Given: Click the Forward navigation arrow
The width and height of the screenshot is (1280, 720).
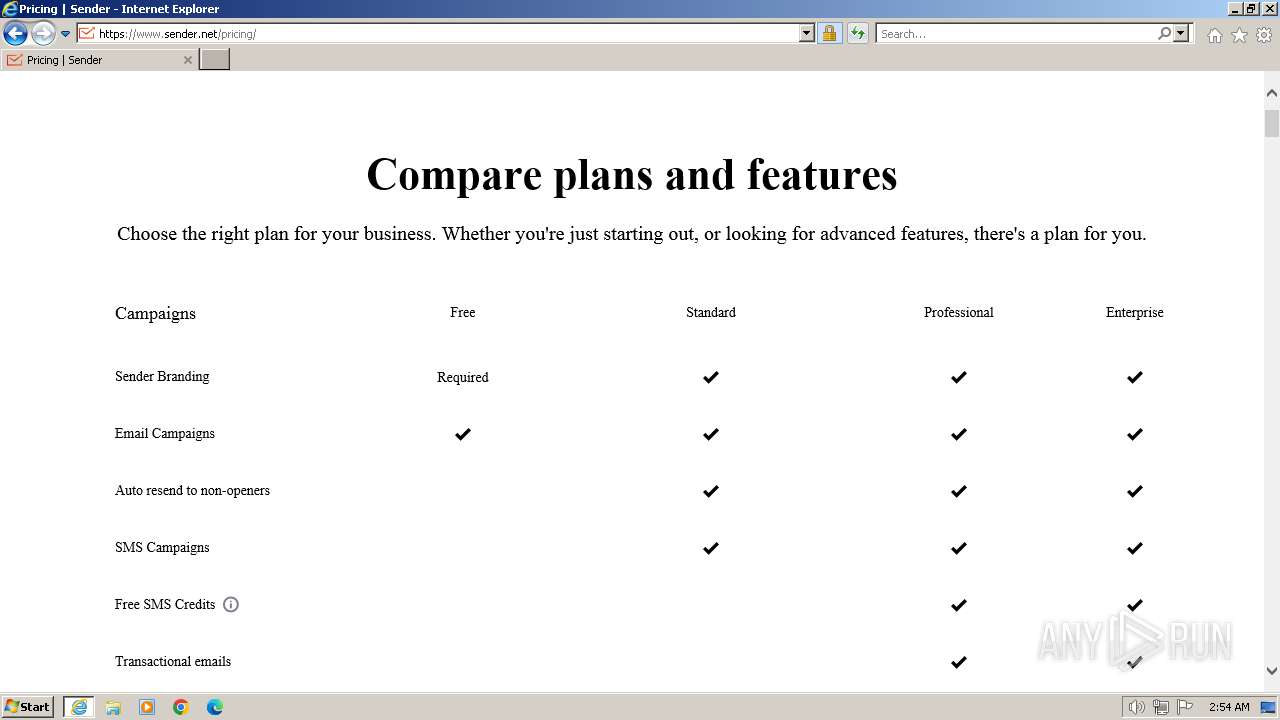Looking at the screenshot, I should [42, 34].
